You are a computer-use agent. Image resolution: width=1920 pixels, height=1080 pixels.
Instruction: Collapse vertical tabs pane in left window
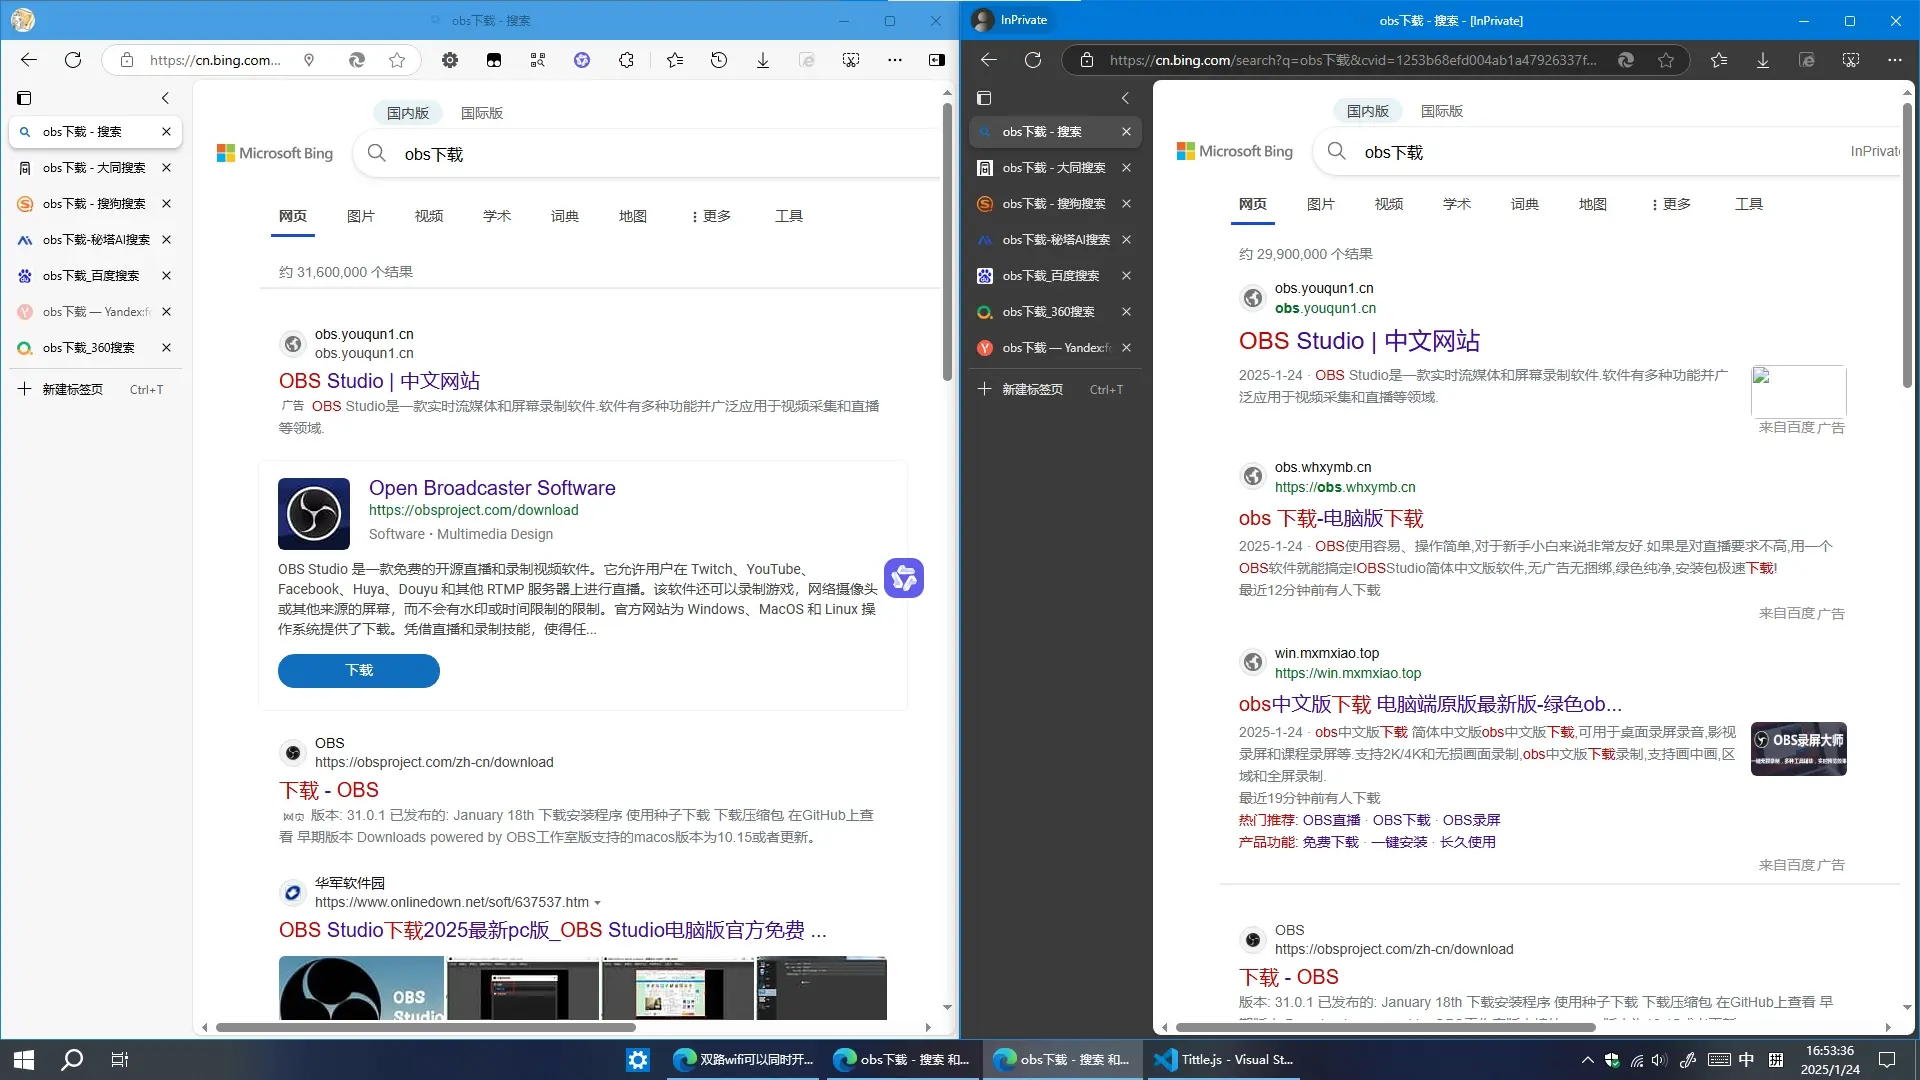(x=166, y=98)
